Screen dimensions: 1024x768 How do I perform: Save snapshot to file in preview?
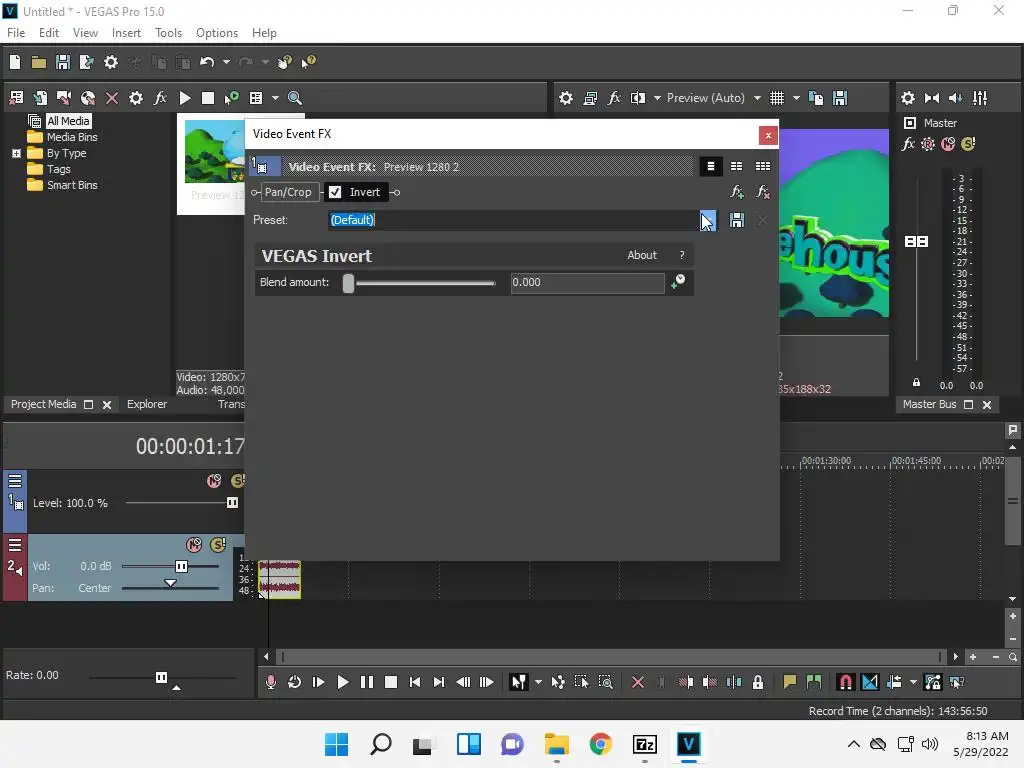click(x=840, y=98)
